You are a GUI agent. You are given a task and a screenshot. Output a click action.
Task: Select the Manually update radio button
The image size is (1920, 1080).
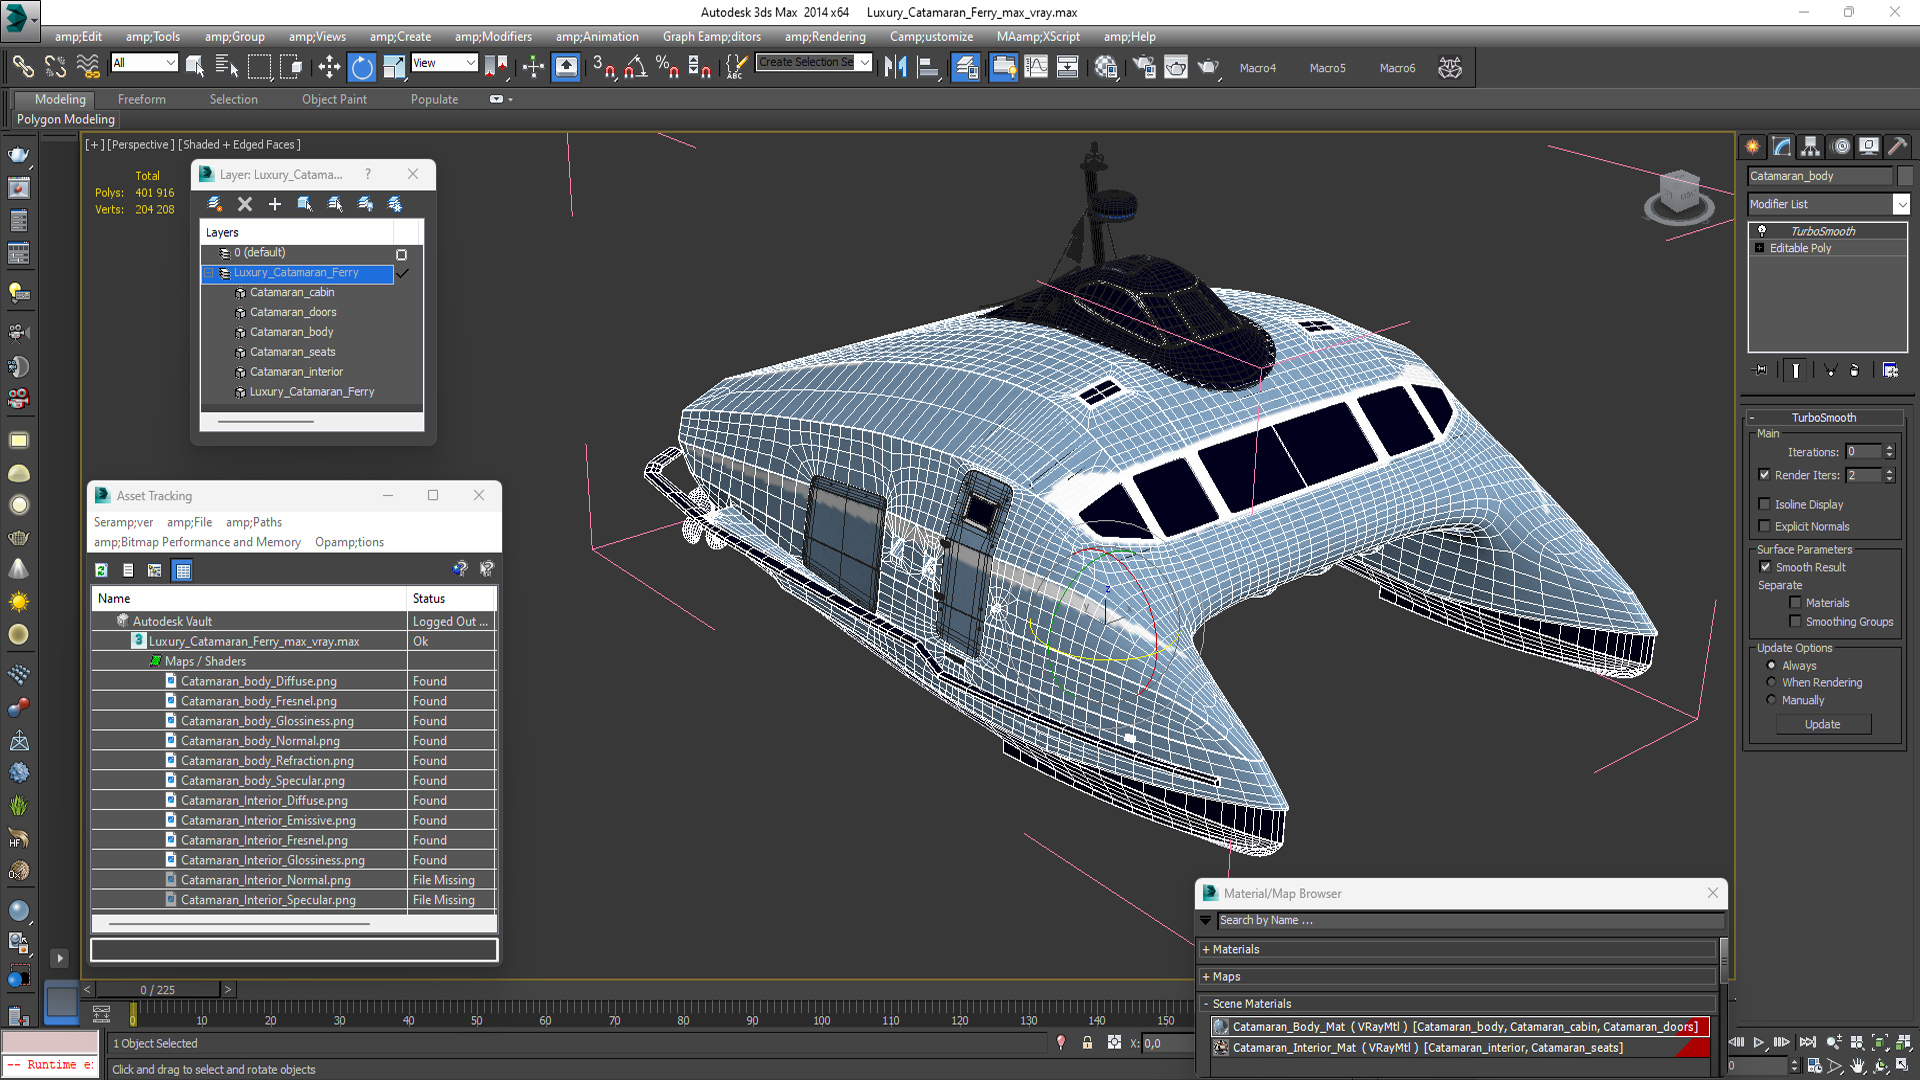click(x=1771, y=700)
